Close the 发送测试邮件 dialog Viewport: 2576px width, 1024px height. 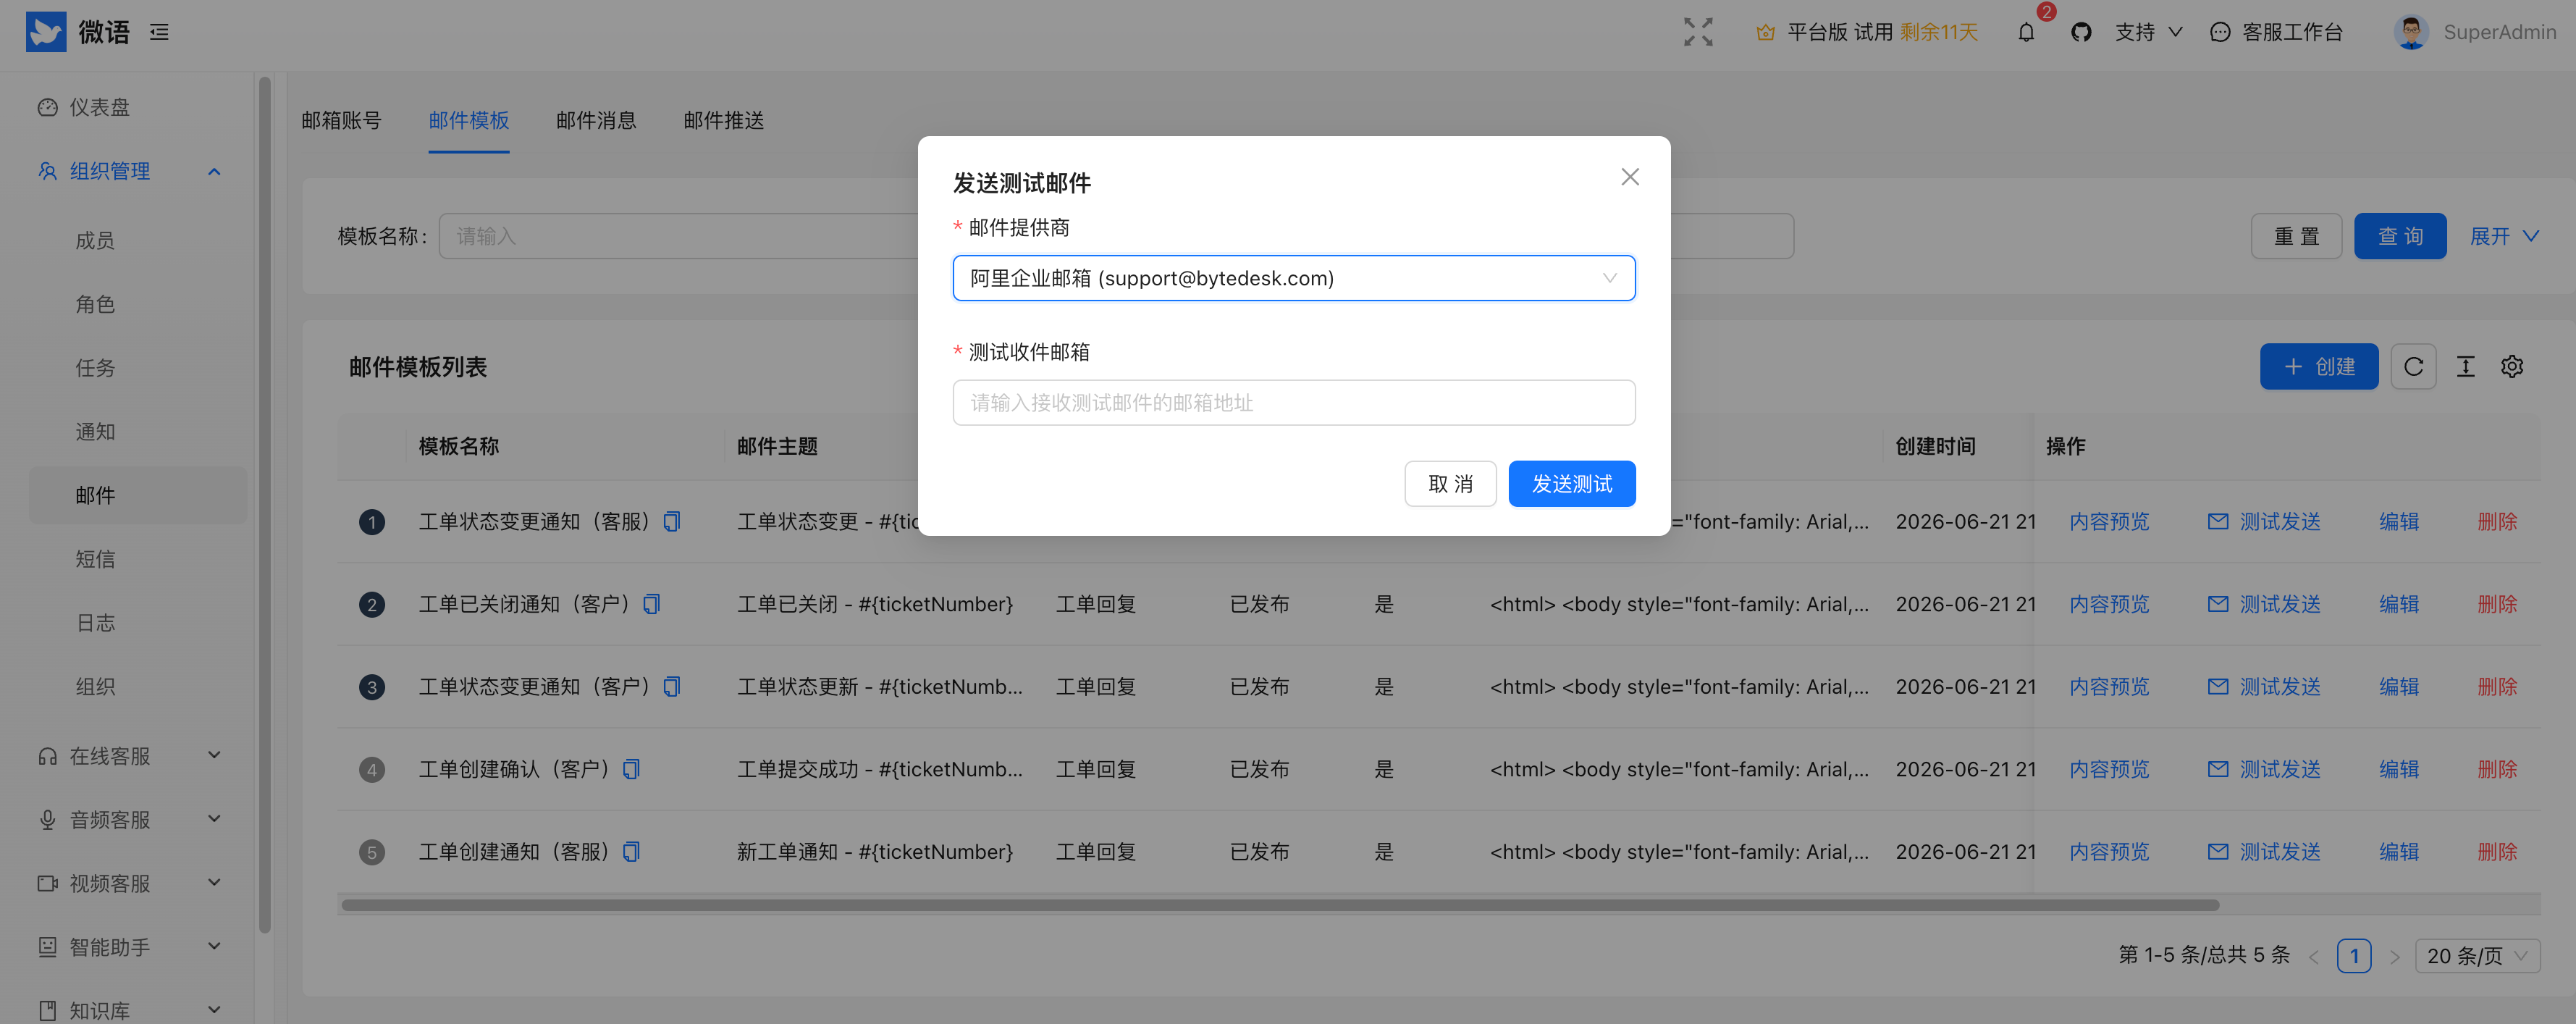click(1629, 177)
